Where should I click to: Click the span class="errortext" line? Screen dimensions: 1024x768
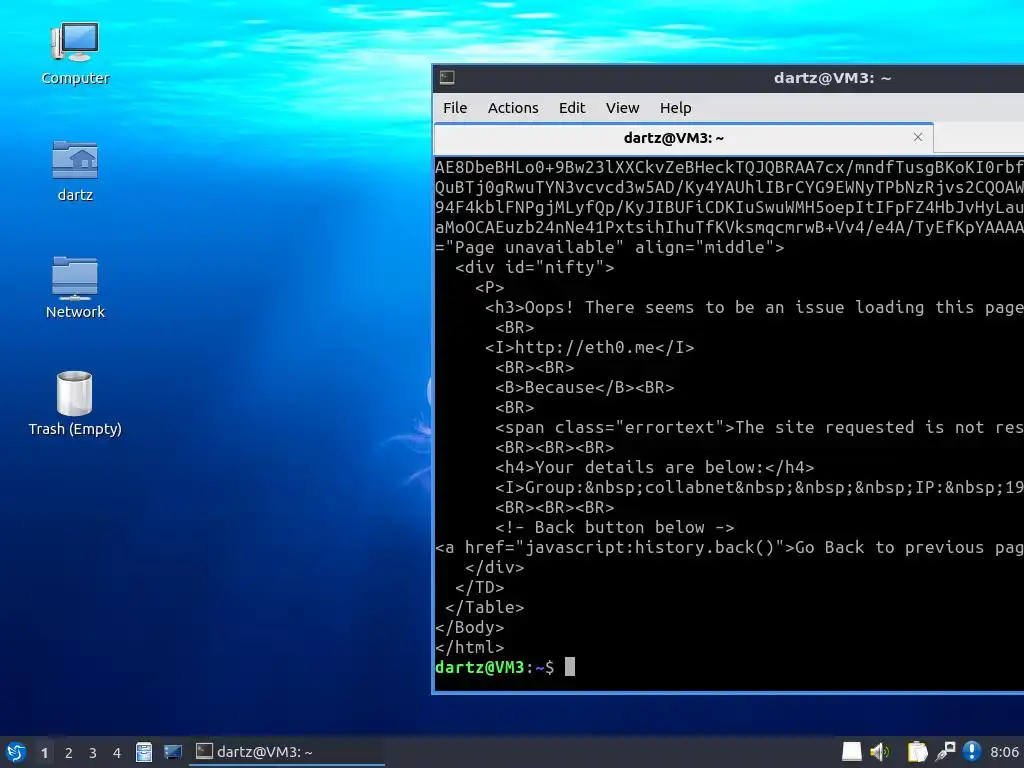pos(760,428)
